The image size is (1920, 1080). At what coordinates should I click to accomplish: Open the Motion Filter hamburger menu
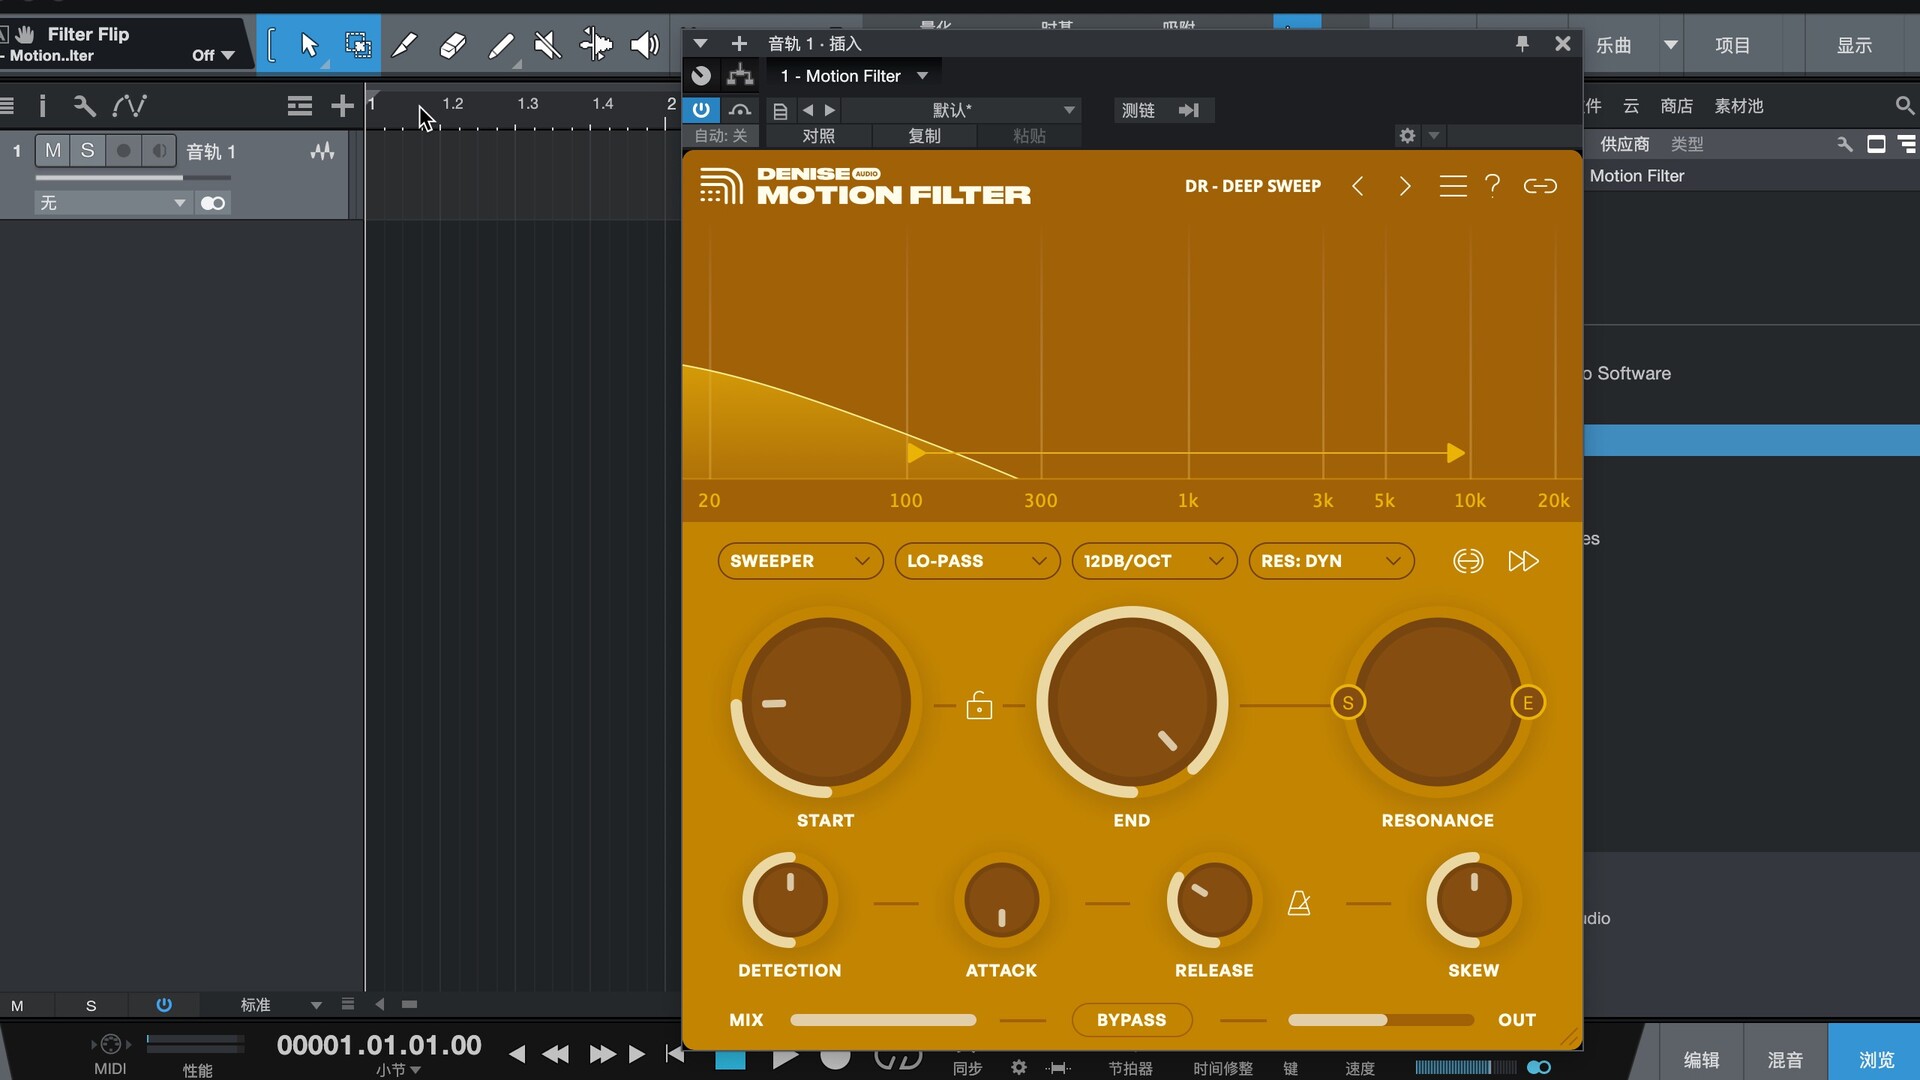coord(1452,186)
